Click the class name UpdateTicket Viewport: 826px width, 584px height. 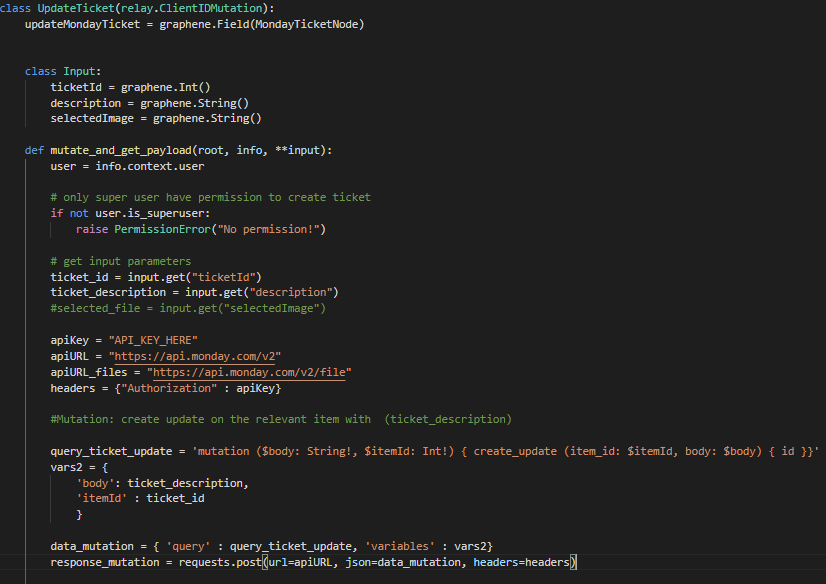[x=75, y=8]
